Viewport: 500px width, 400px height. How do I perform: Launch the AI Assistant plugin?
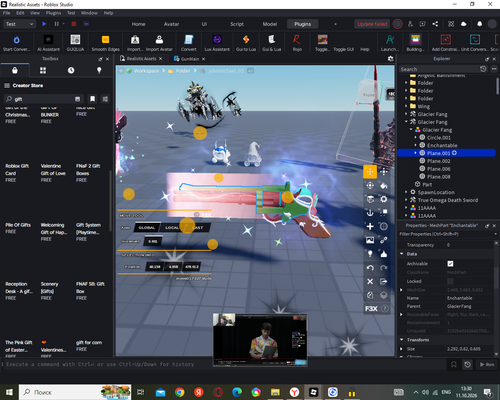click(48, 43)
